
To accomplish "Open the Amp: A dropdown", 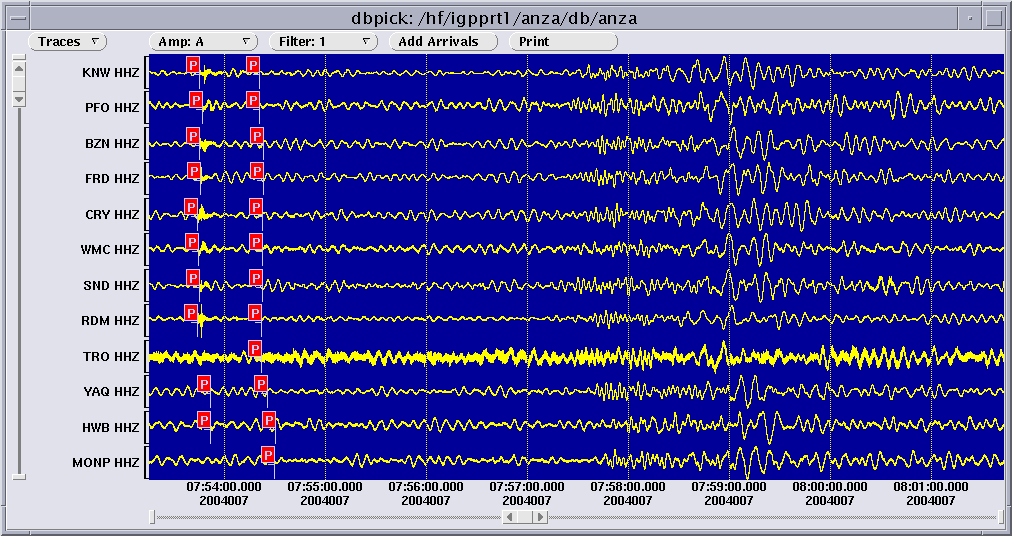I will (x=203, y=41).
